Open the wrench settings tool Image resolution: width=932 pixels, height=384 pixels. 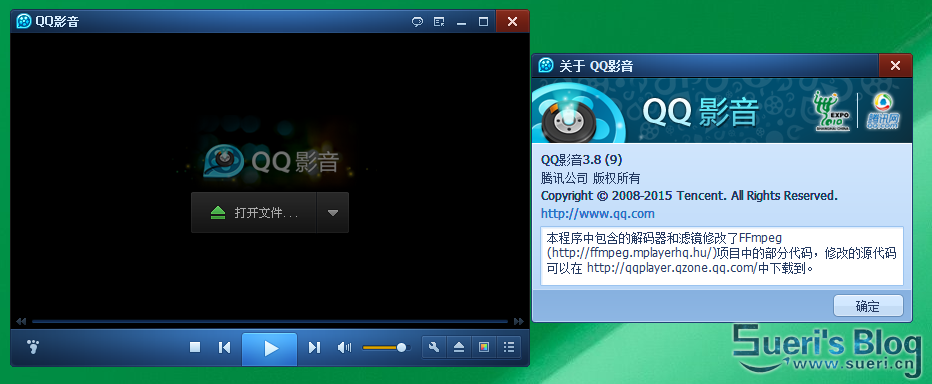click(434, 347)
